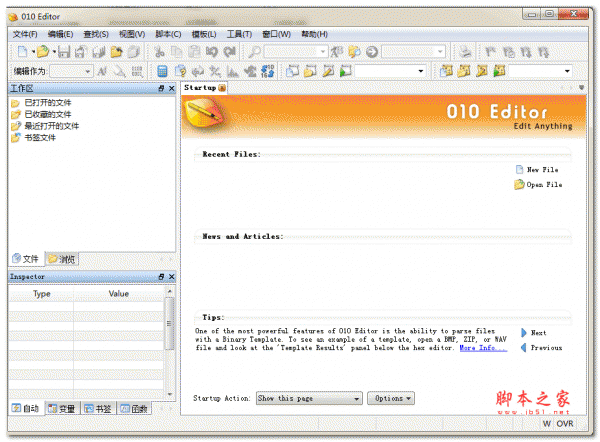Viewport: 600px width, 442px height.
Task: Click the Run Script green arrow icon
Action: 345,71
